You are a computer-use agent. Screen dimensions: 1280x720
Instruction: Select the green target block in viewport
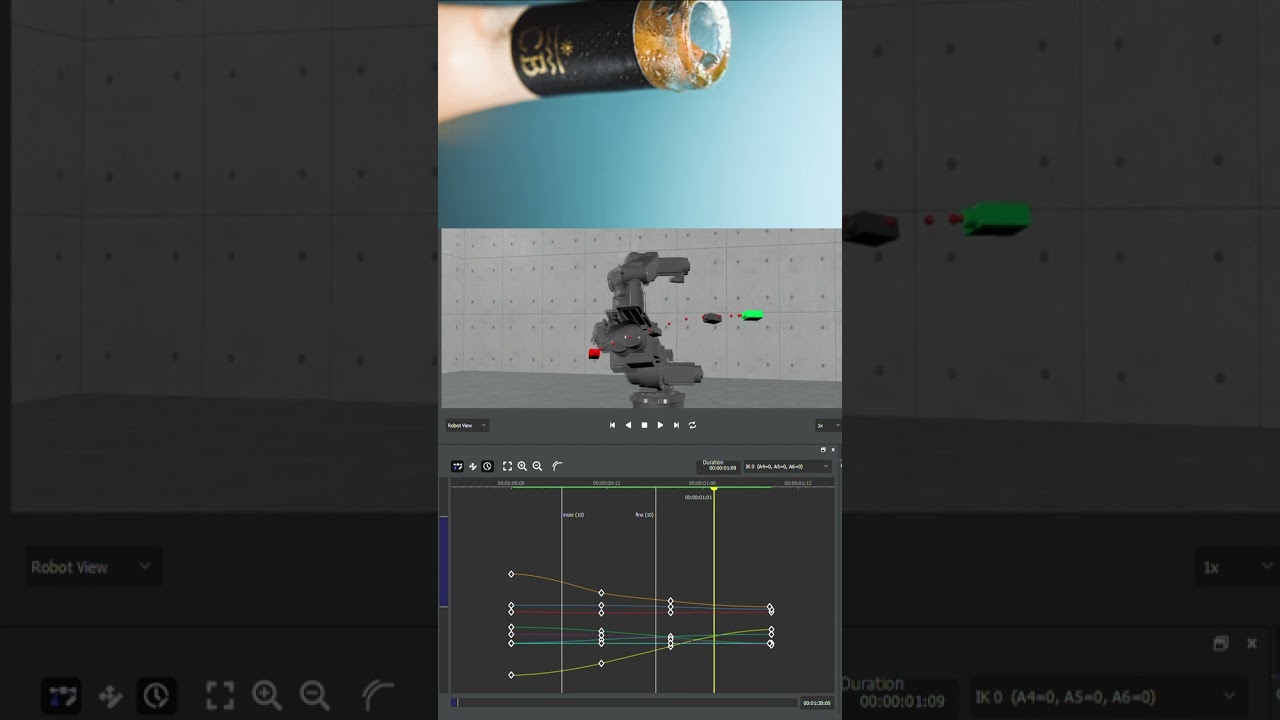pos(753,315)
